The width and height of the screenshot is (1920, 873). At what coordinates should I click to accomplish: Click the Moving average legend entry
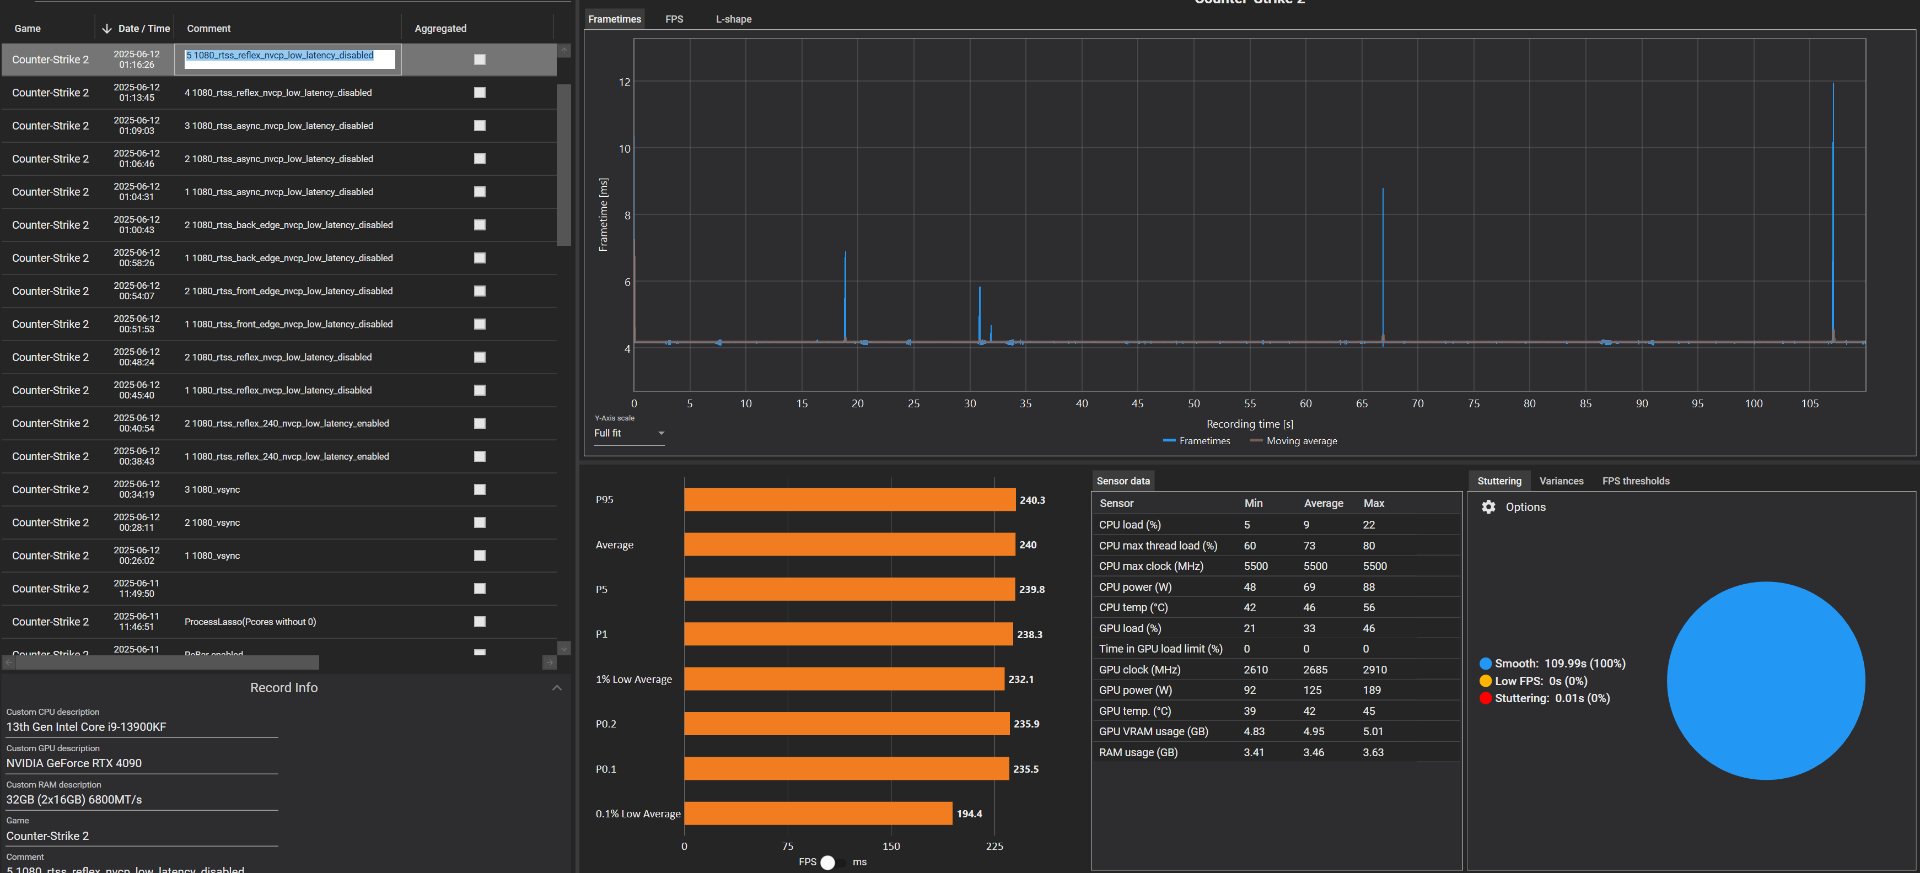1293,441
